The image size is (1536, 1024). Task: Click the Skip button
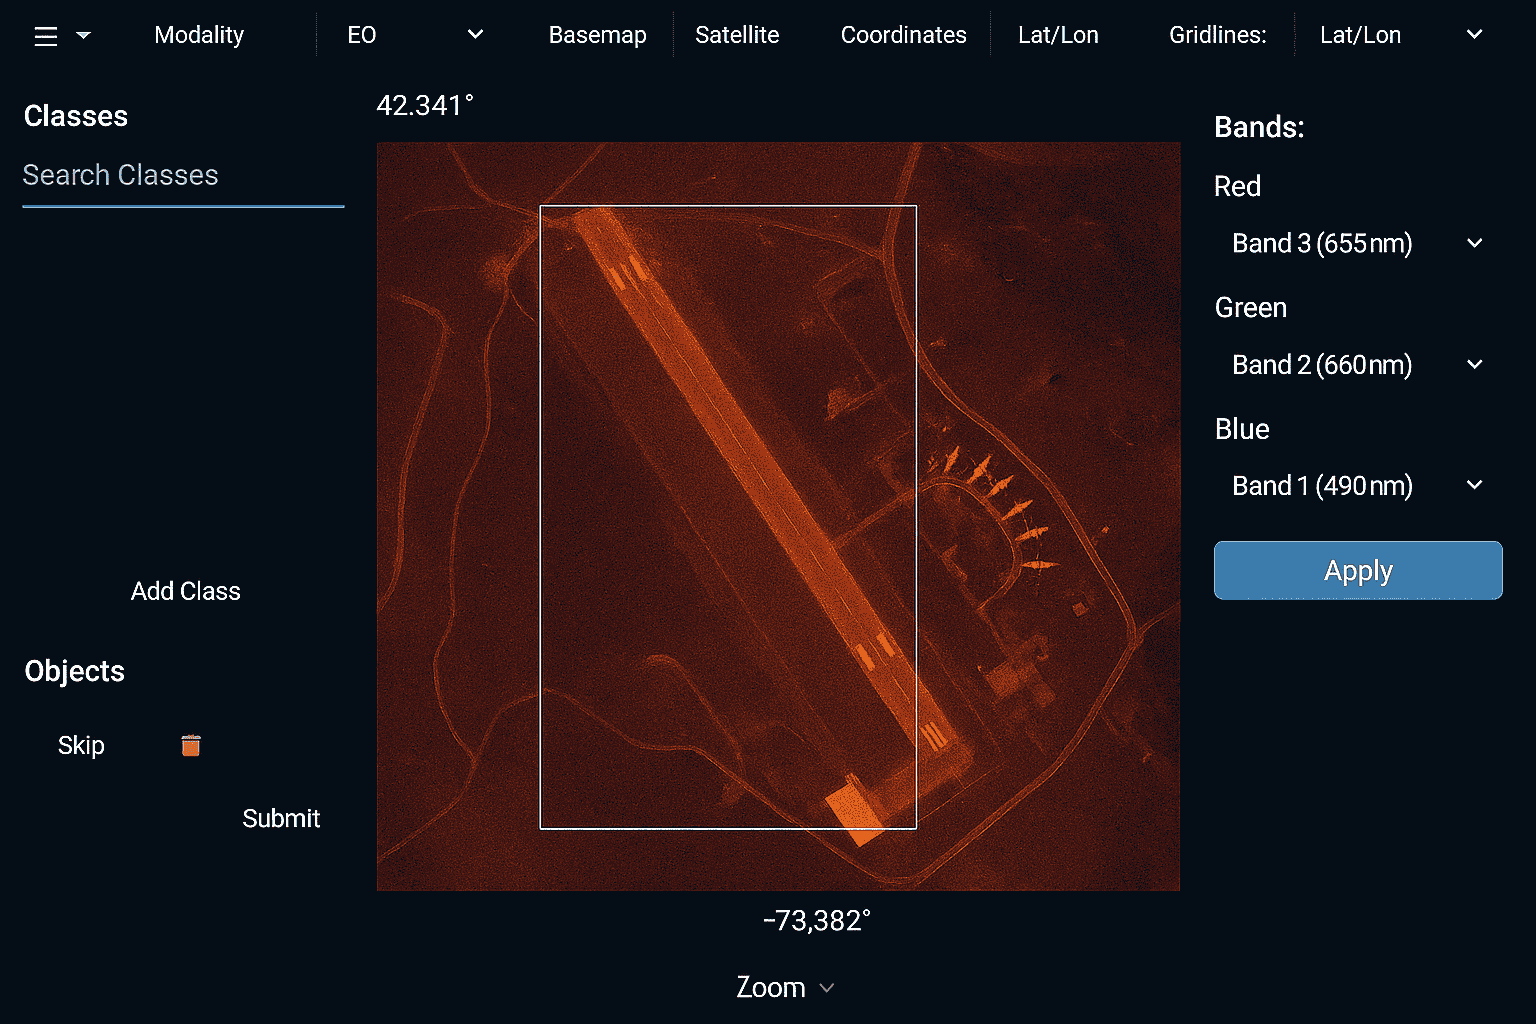coord(81,746)
